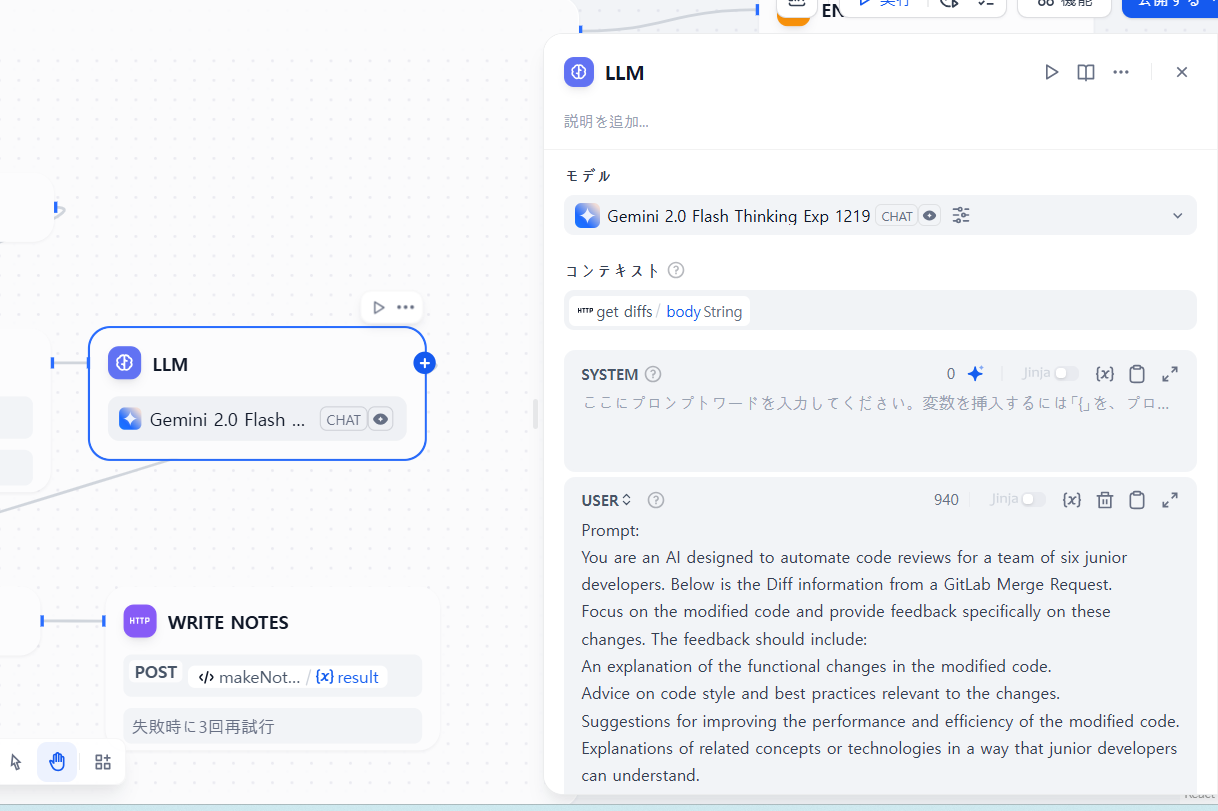Image resolution: width=1218 pixels, height=811 pixels.
Task: Open the help book icon in panel header
Action: pyautogui.click(x=1086, y=72)
